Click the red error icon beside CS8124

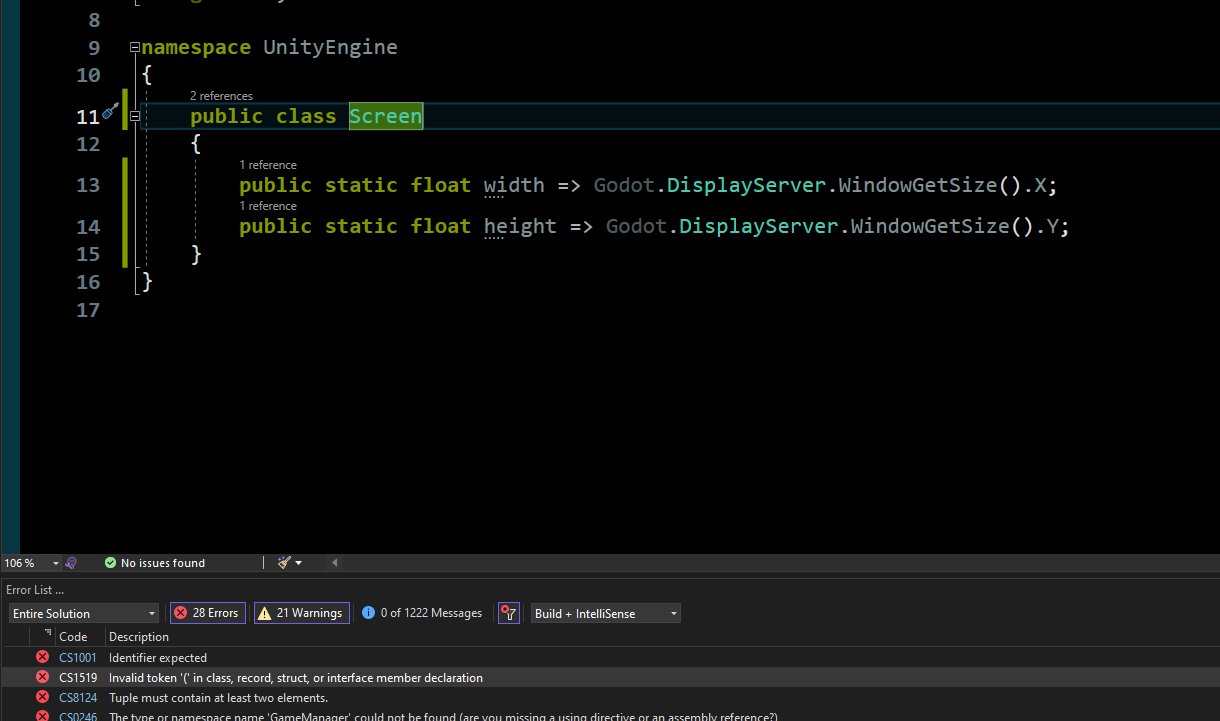(42, 697)
